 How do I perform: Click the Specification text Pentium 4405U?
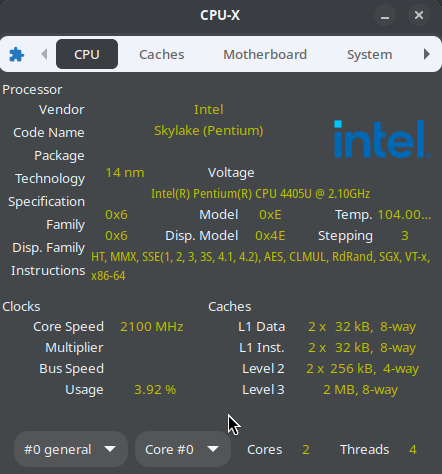click(x=260, y=194)
